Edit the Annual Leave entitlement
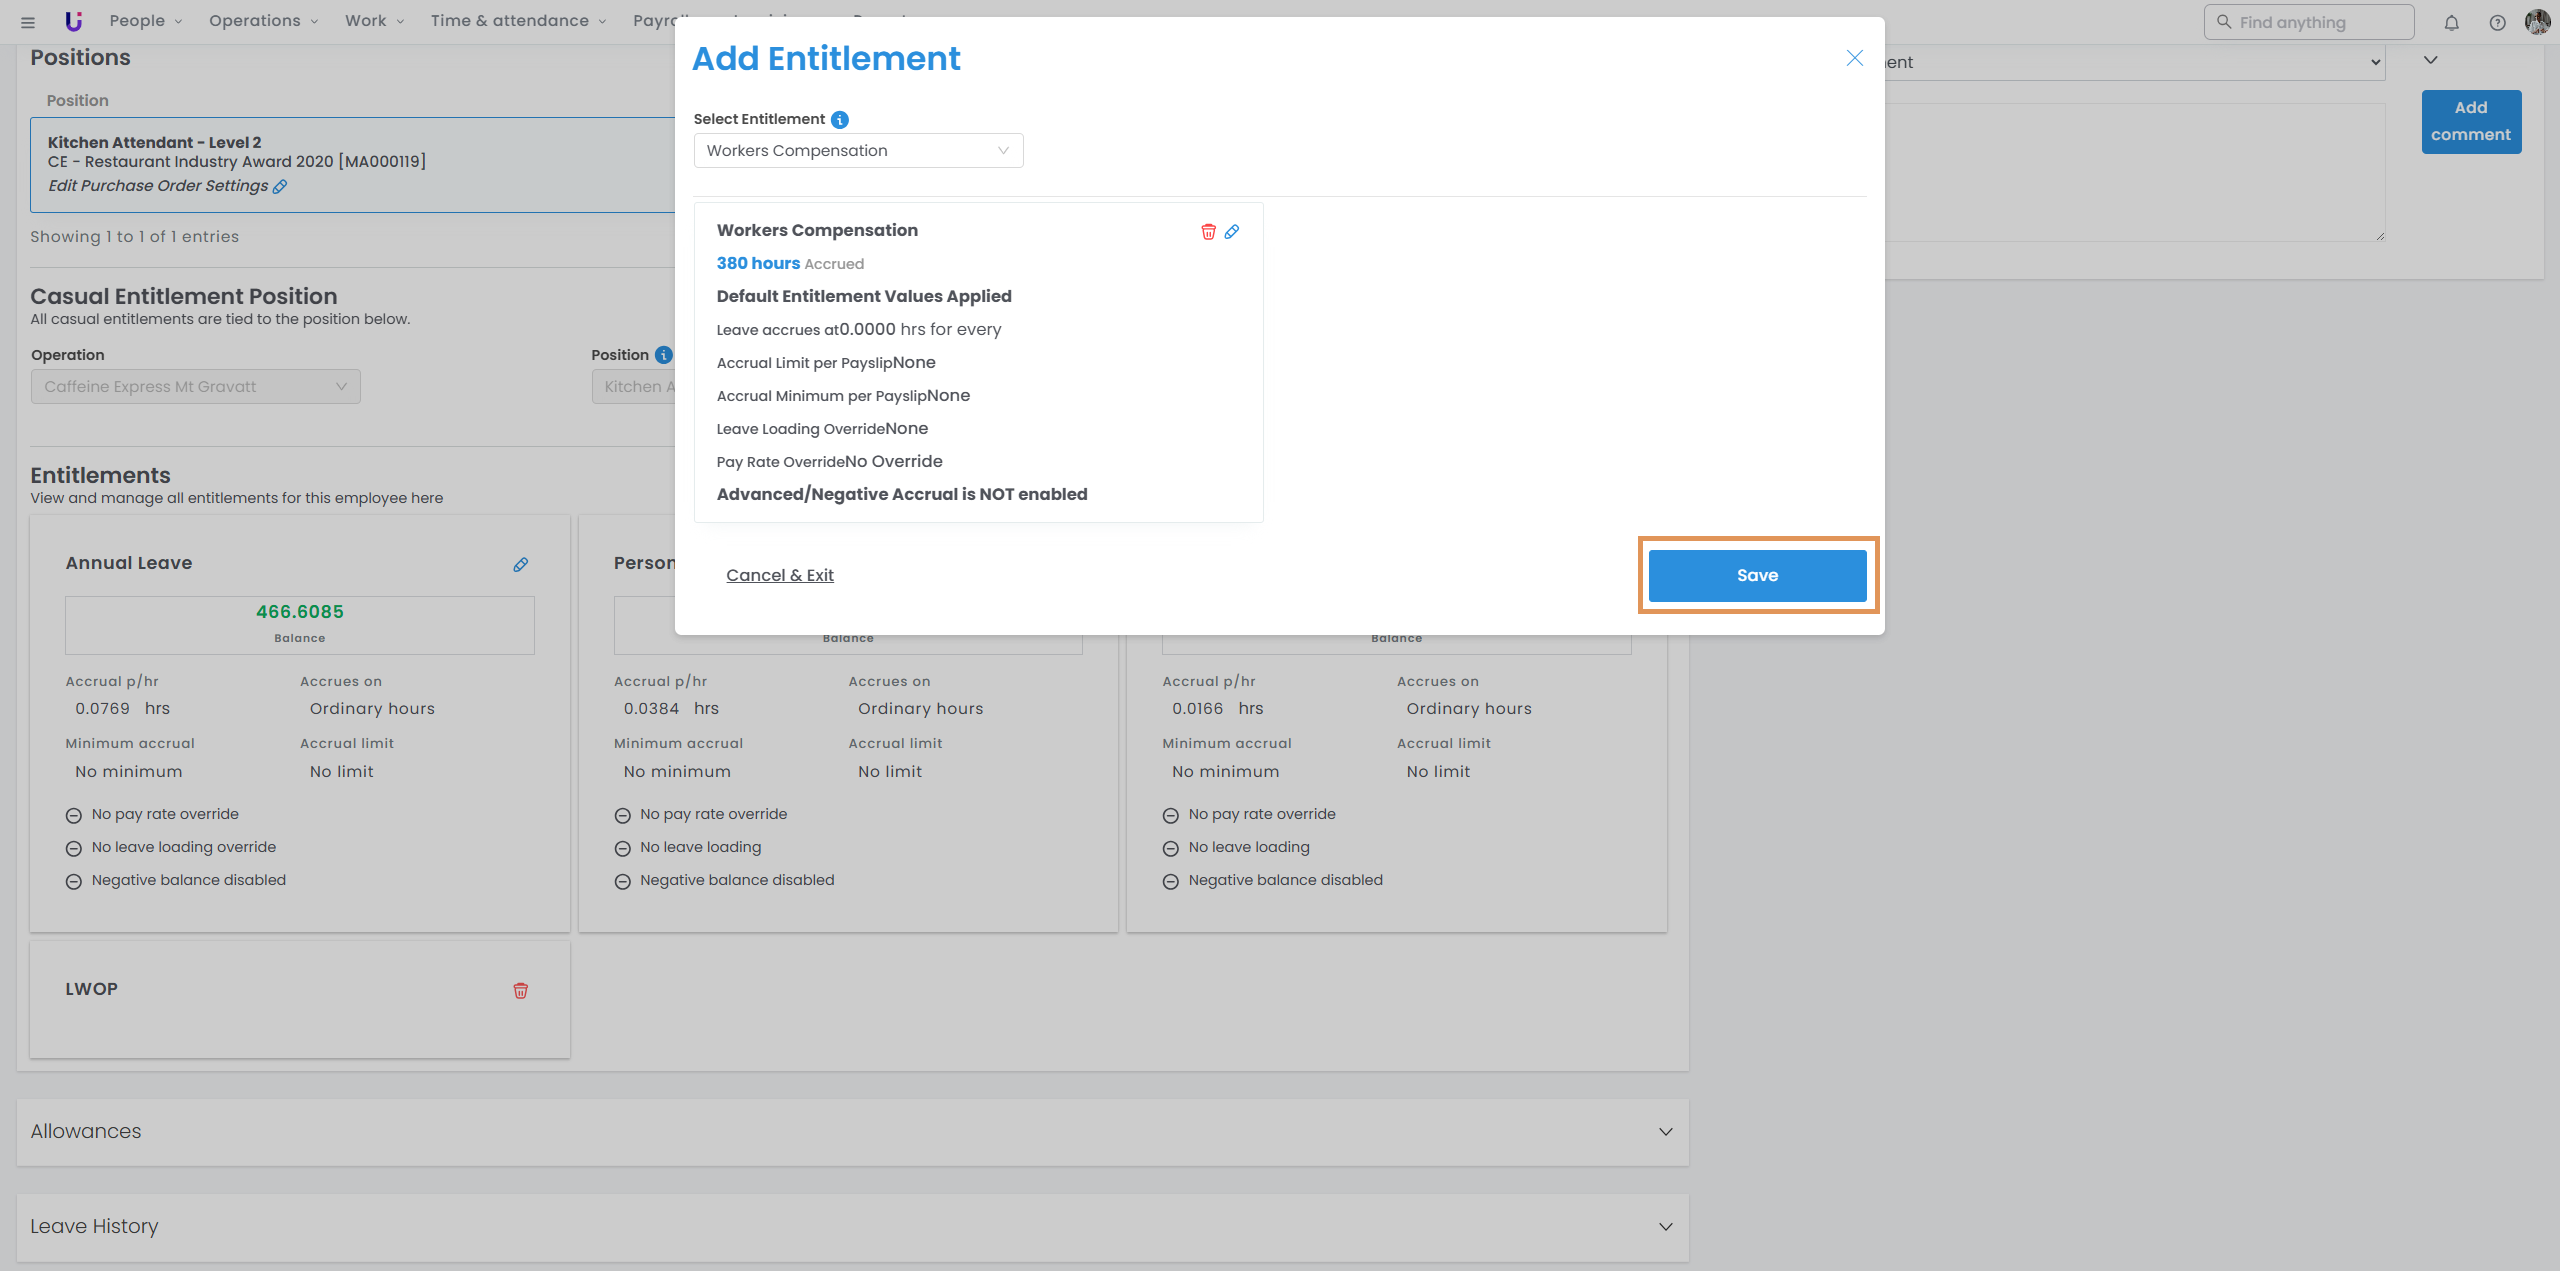 (x=520, y=565)
